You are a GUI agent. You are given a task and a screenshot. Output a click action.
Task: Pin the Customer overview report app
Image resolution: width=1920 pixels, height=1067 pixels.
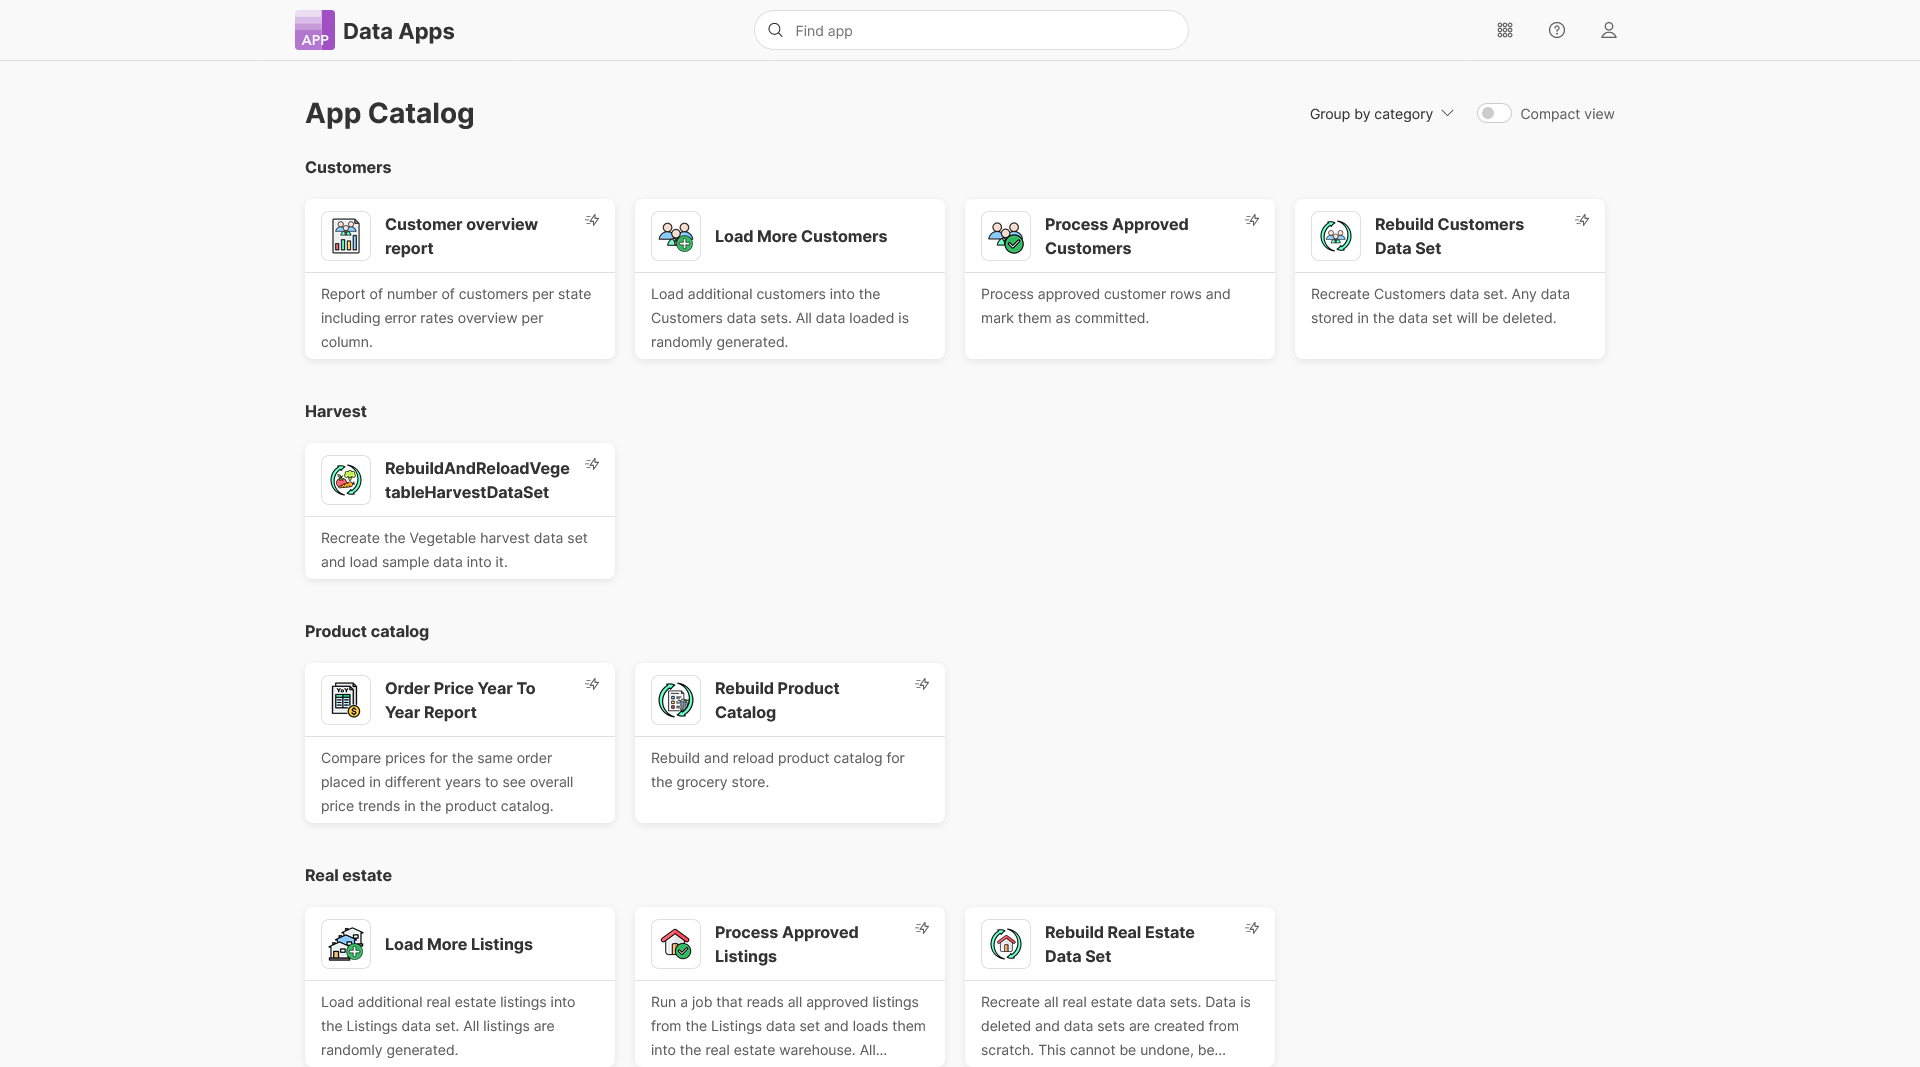(592, 220)
